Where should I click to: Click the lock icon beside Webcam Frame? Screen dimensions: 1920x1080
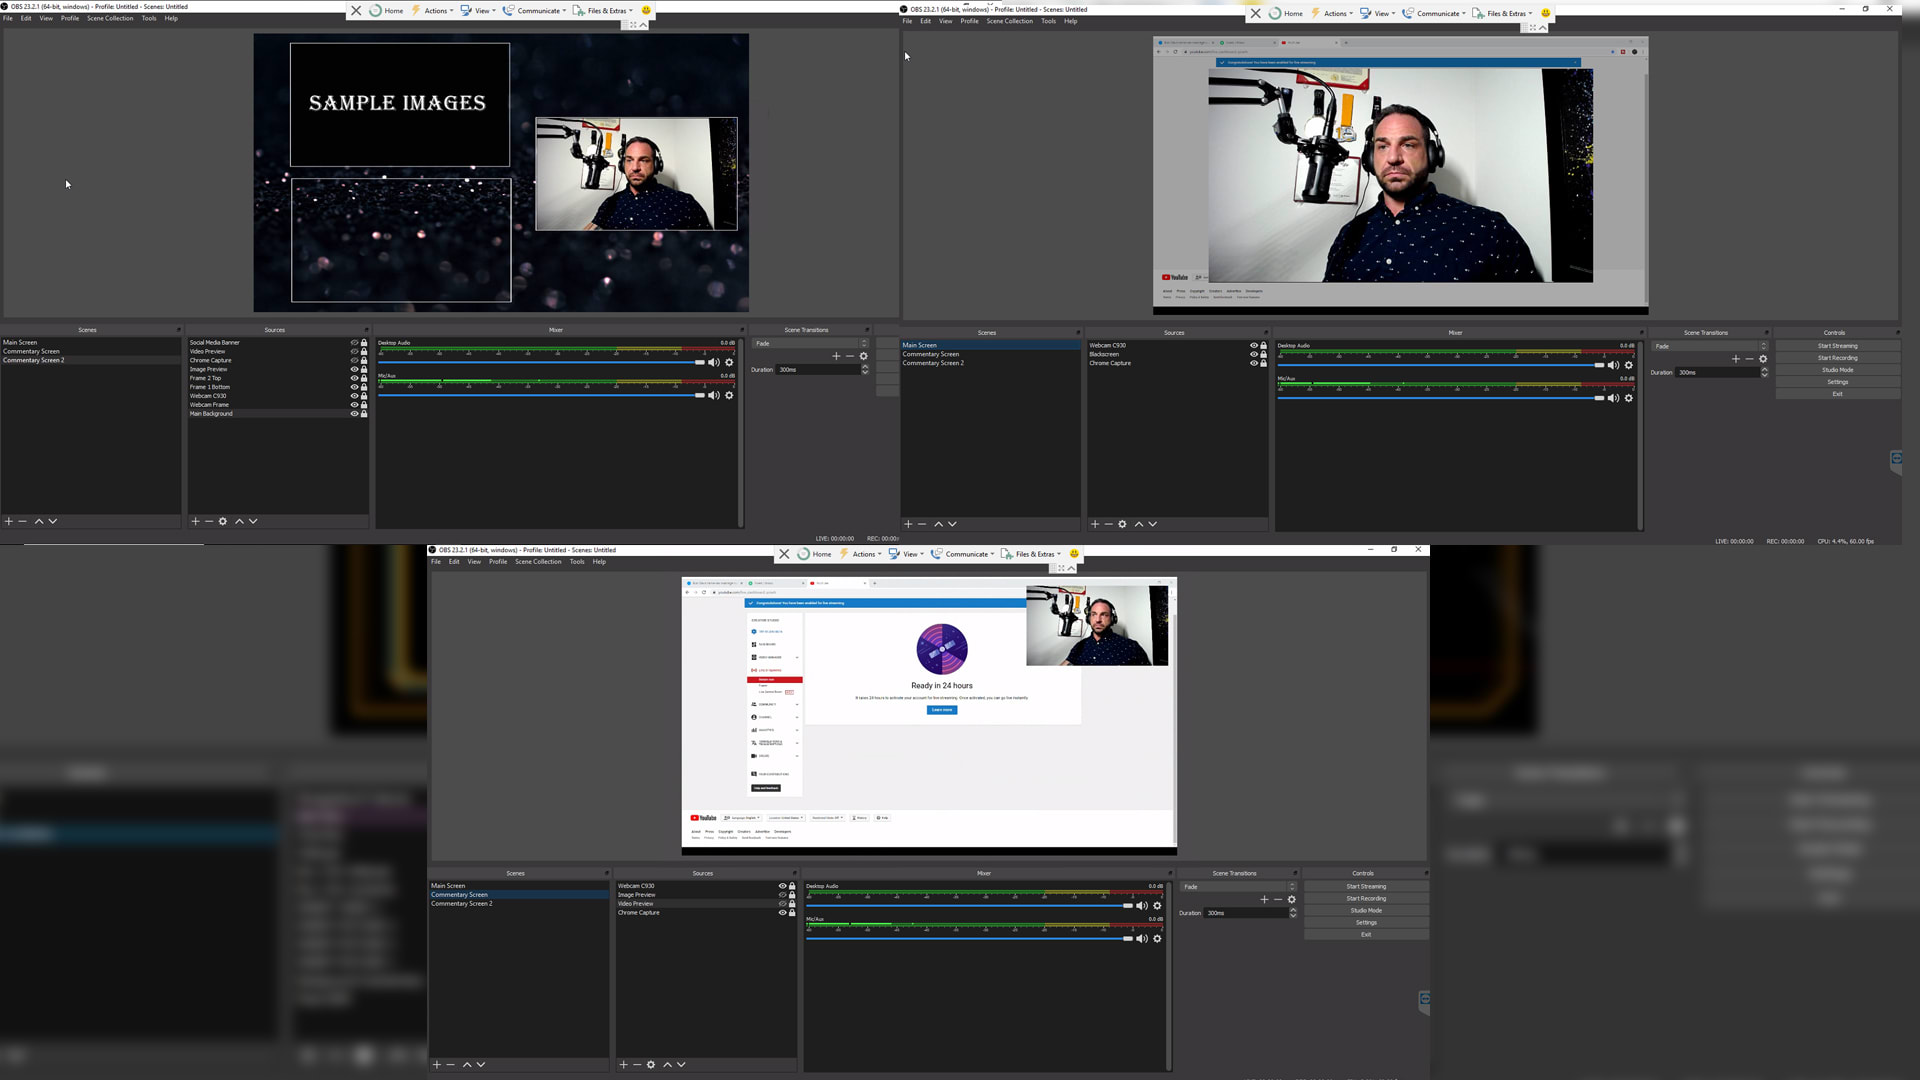pyautogui.click(x=364, y=405)
